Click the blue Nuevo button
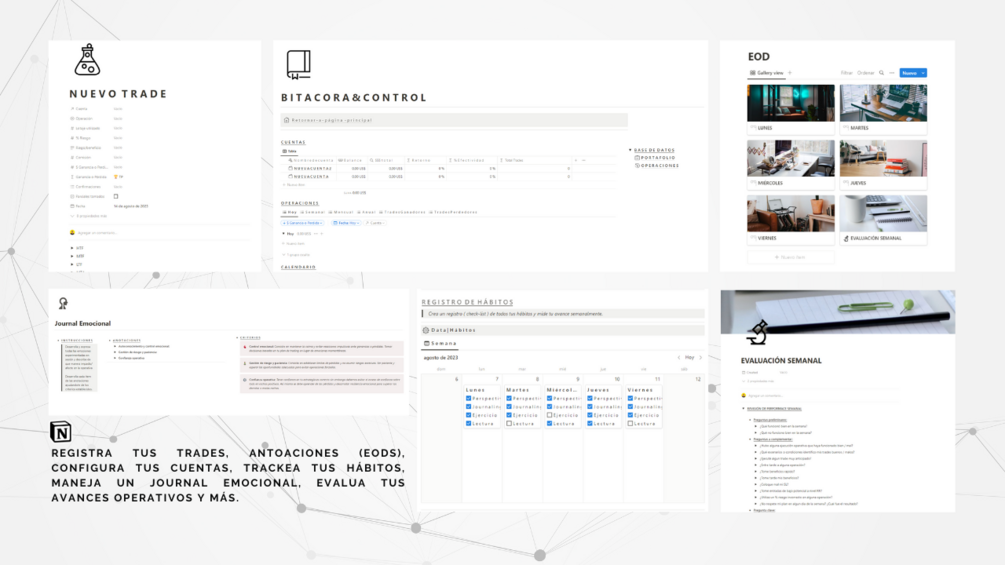 pos(909,73)
